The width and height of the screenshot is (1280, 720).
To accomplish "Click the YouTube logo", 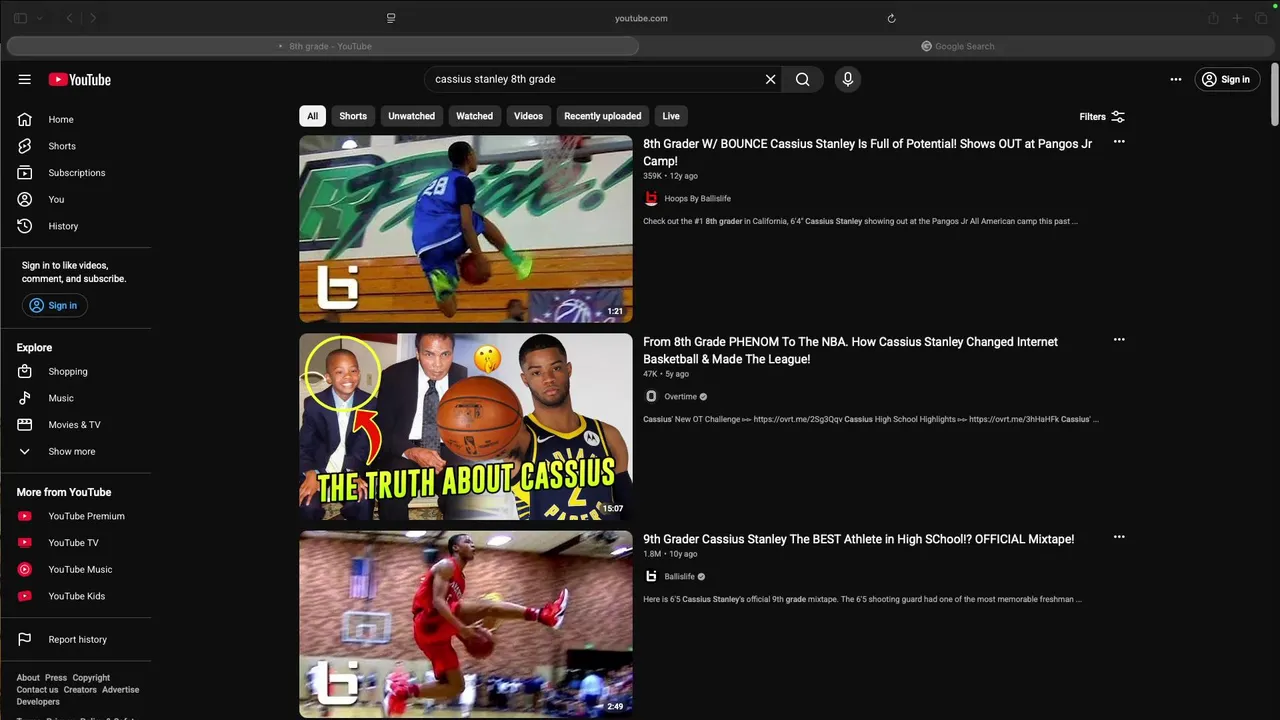I will click(80, 79).
